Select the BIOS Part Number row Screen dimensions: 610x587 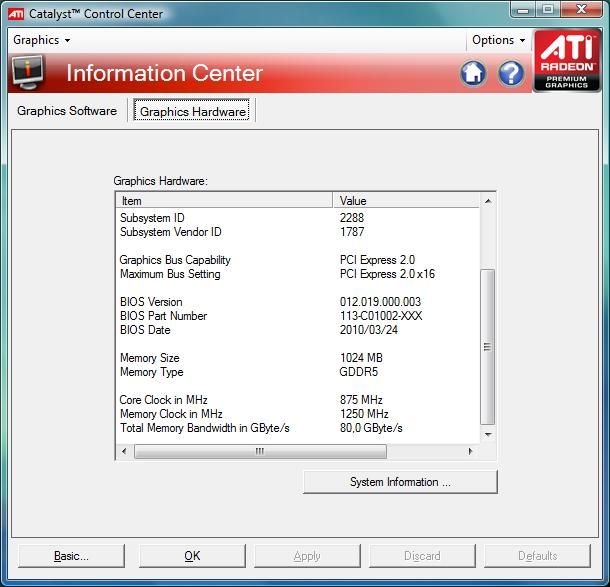coord(298,316)
